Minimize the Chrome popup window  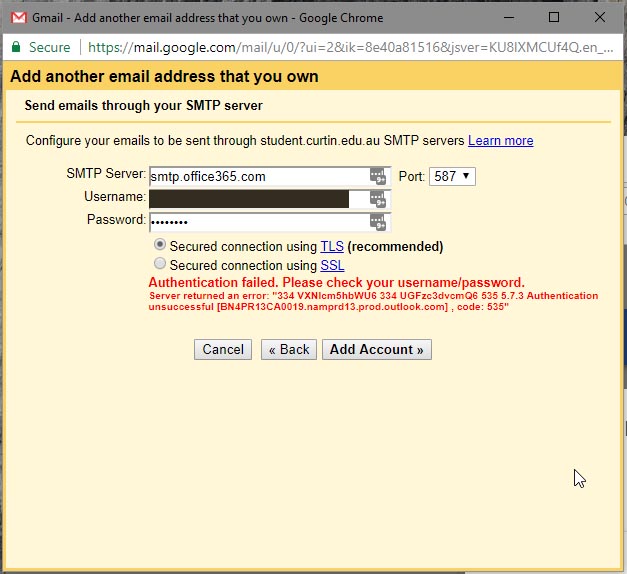coord(509,18)
